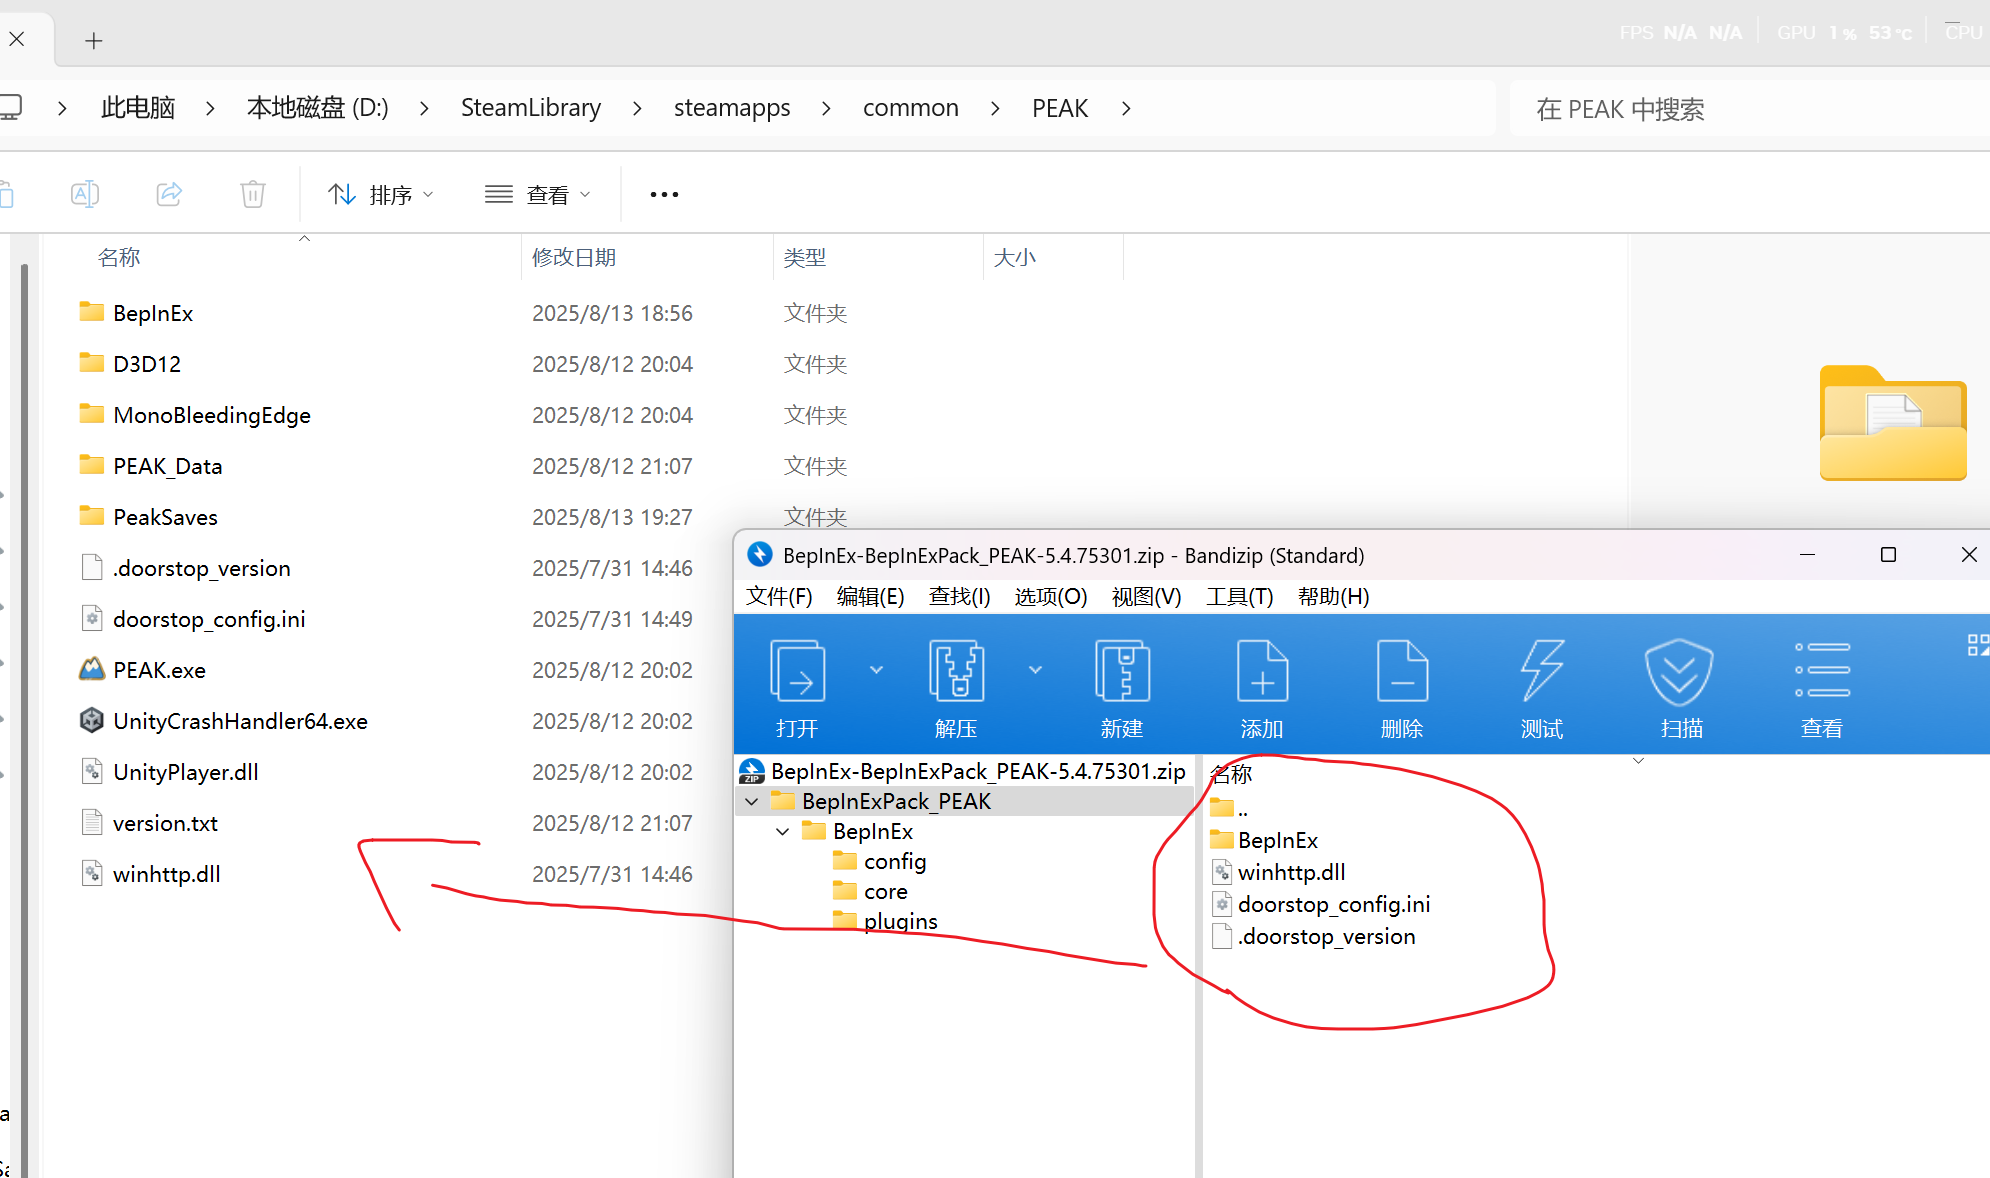Screen dimensions: 1990x1178
Task: Go to steamapps in the breadcrumb
Action: tap(732, 108)
